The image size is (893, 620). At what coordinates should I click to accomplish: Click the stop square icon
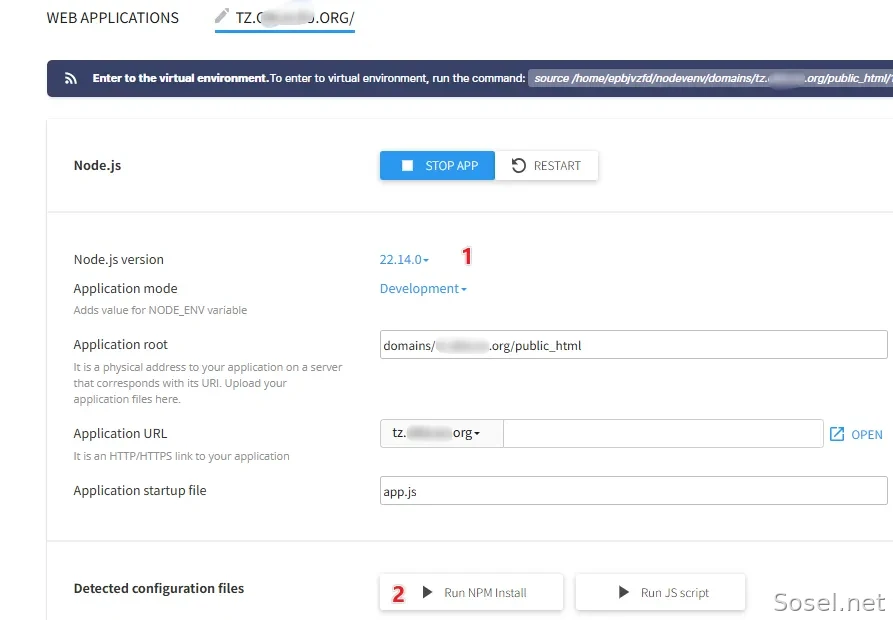tap(407, 166)
